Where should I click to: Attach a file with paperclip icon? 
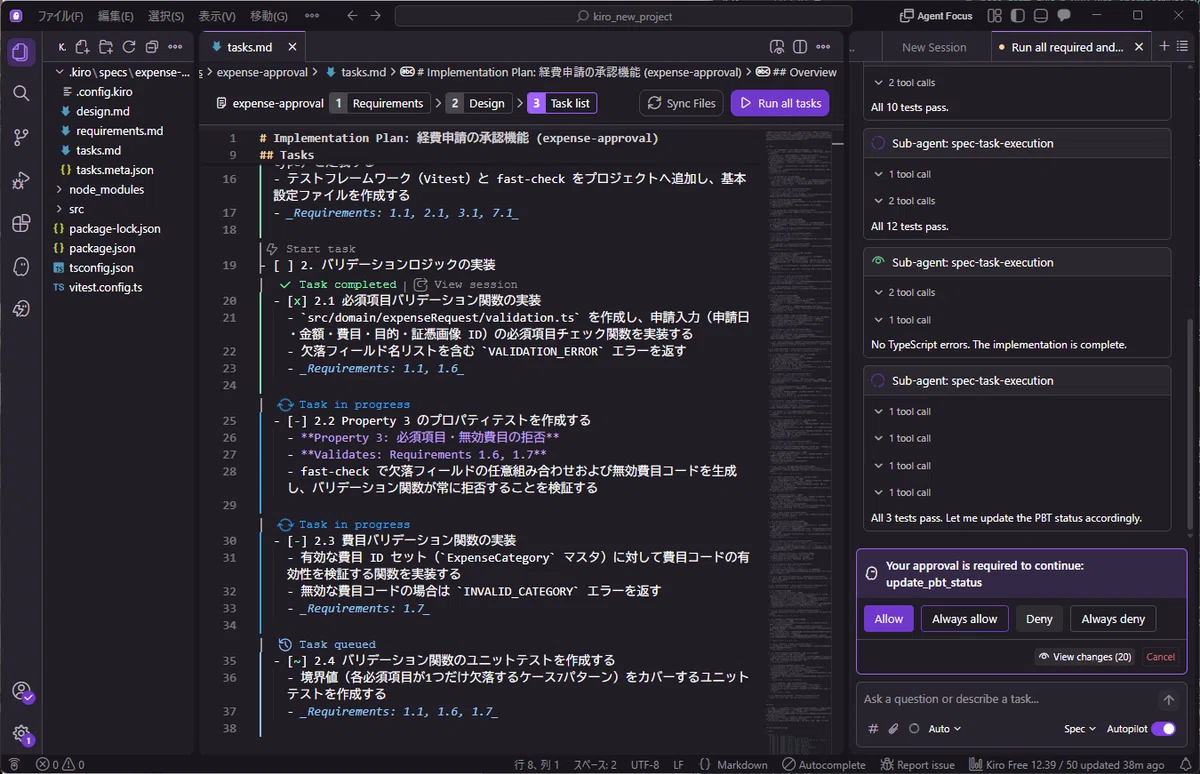[x=894, y=729]
